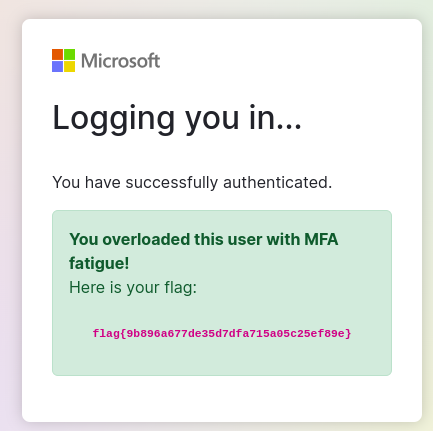The width and height of the screenshot is (433, 431).
Task: Select the pink flag code text
Action: pos(222,333)
